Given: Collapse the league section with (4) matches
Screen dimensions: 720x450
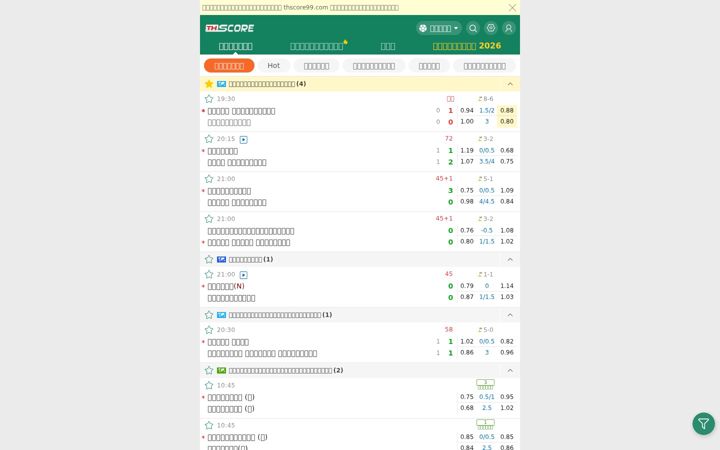Looking at the screenshot, I should [x=510, y=84].
